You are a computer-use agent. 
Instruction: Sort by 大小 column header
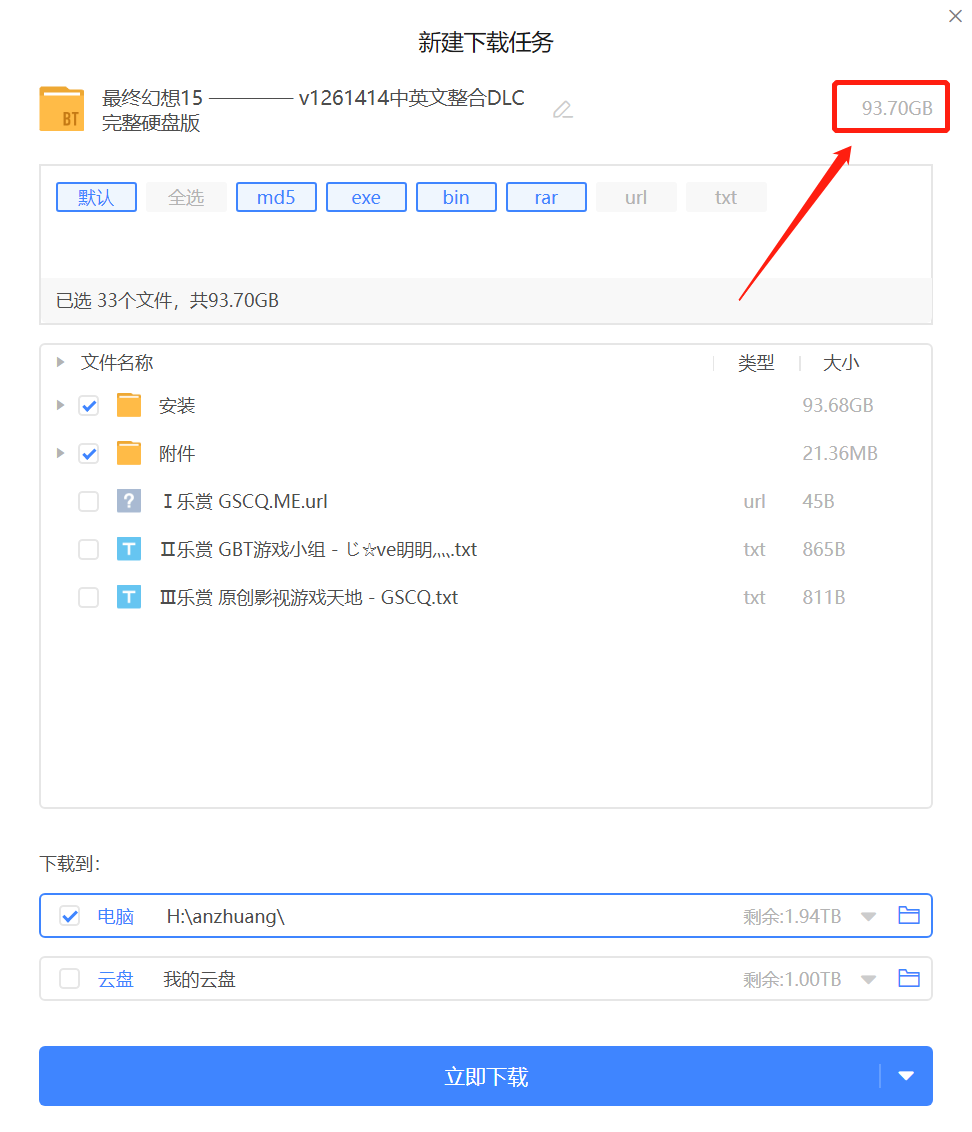(x=841, y=363)
